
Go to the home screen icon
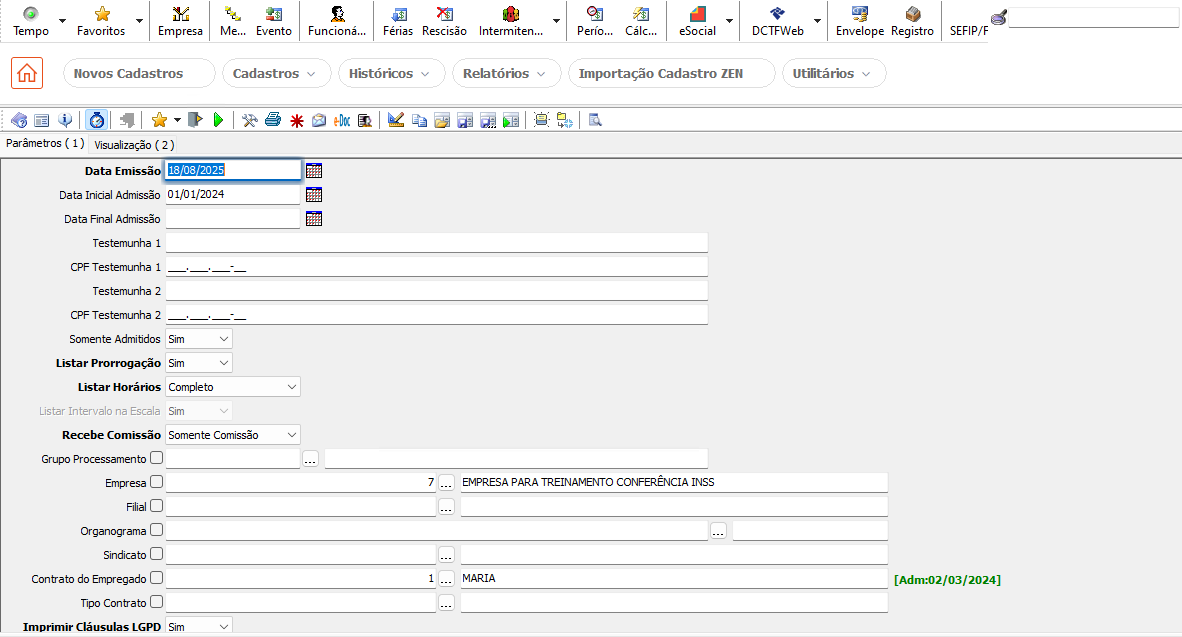coord(27,73)
